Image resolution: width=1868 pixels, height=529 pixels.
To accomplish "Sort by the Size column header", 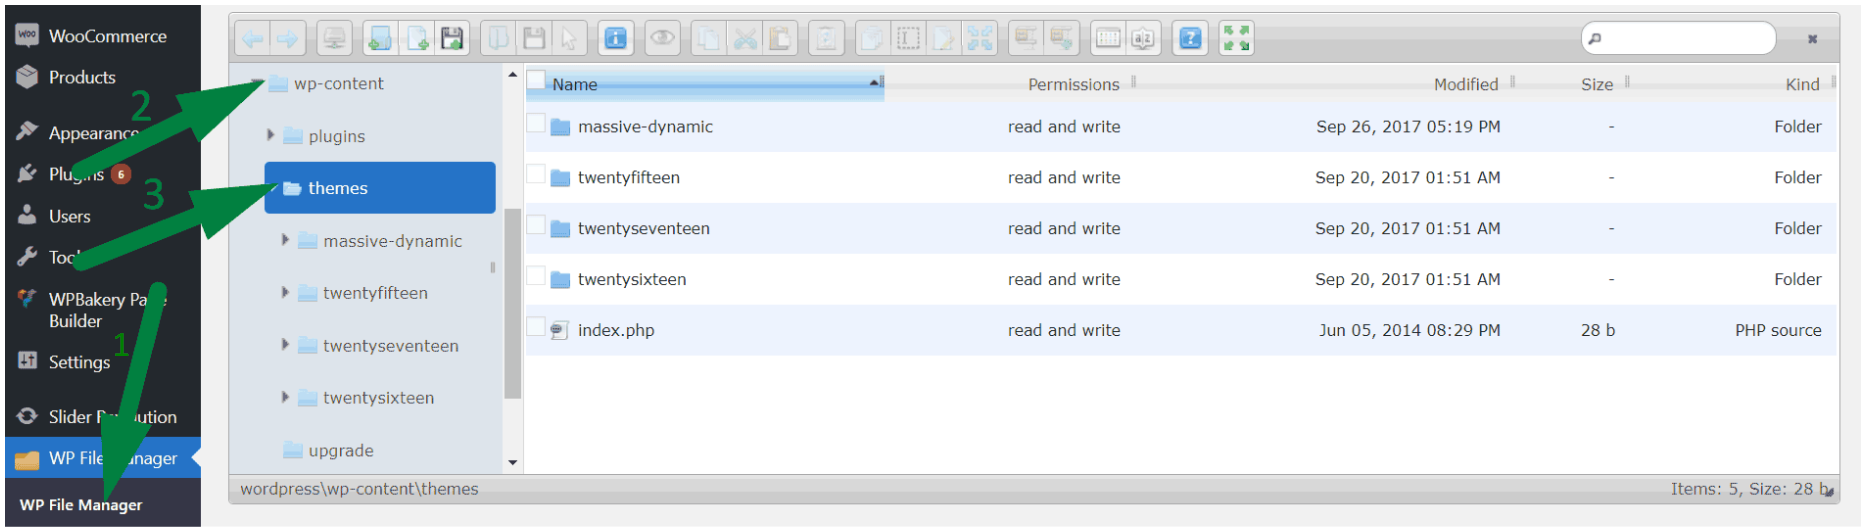I will click(1597, 84).
